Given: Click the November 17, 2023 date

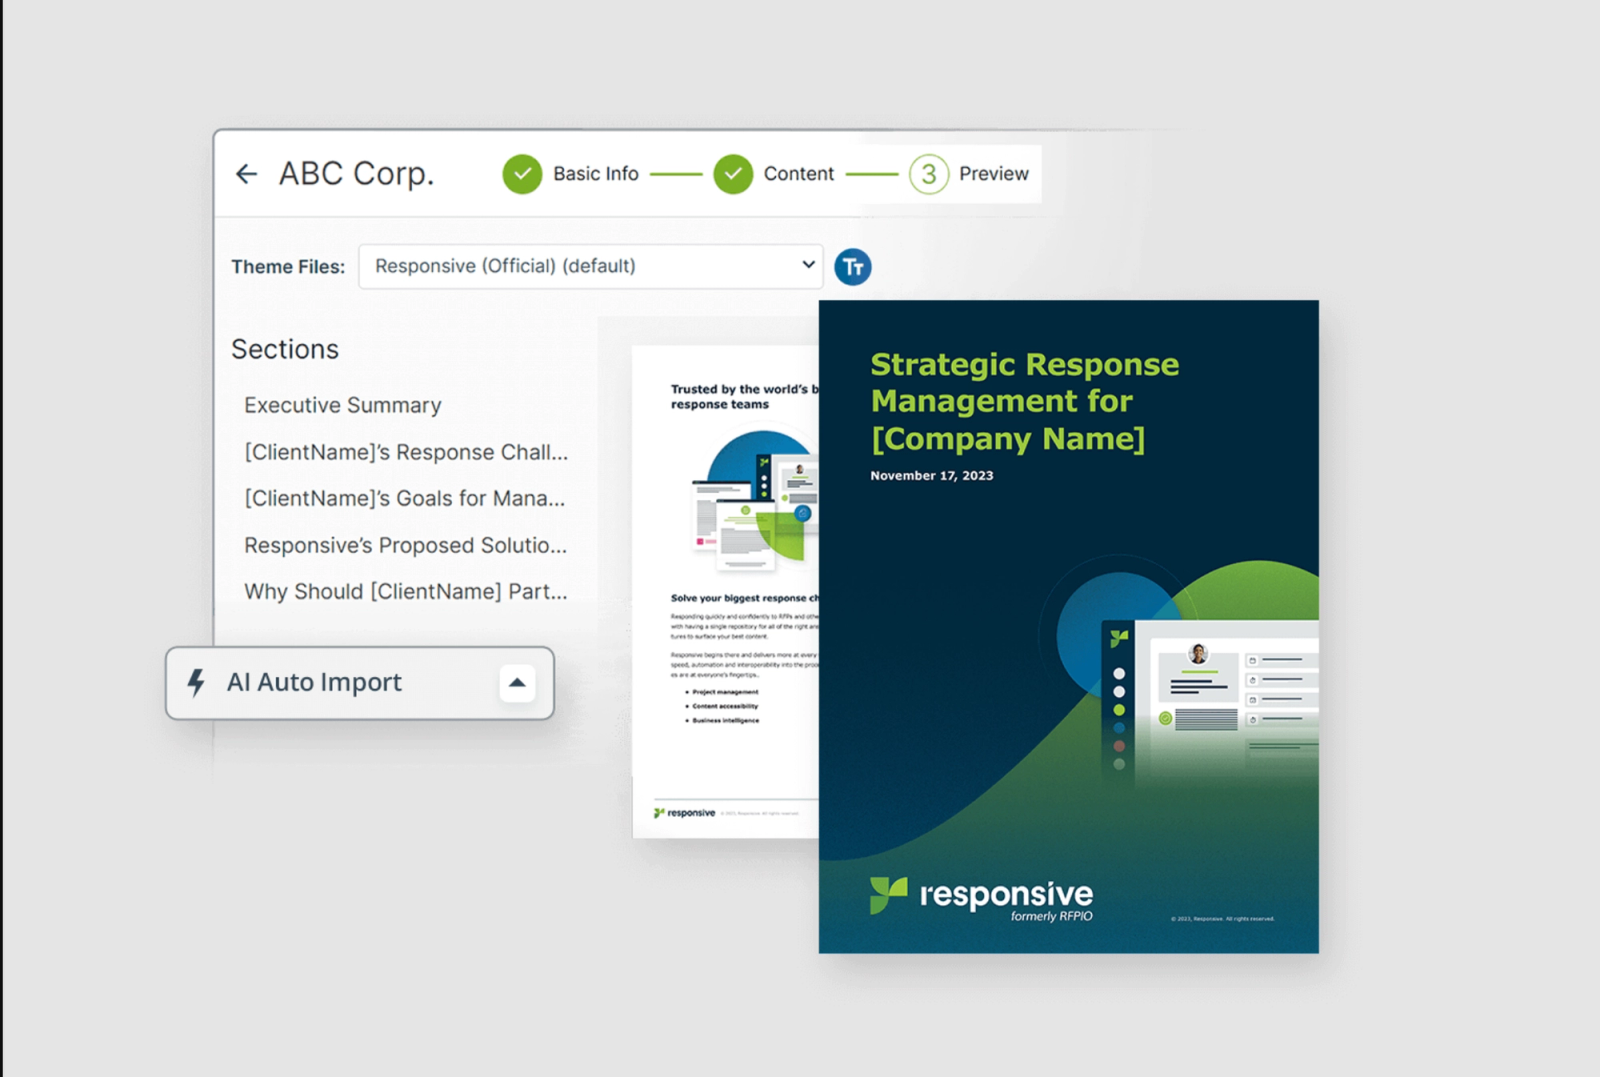Looking at the screenshot, I should (x=932, y=476).
